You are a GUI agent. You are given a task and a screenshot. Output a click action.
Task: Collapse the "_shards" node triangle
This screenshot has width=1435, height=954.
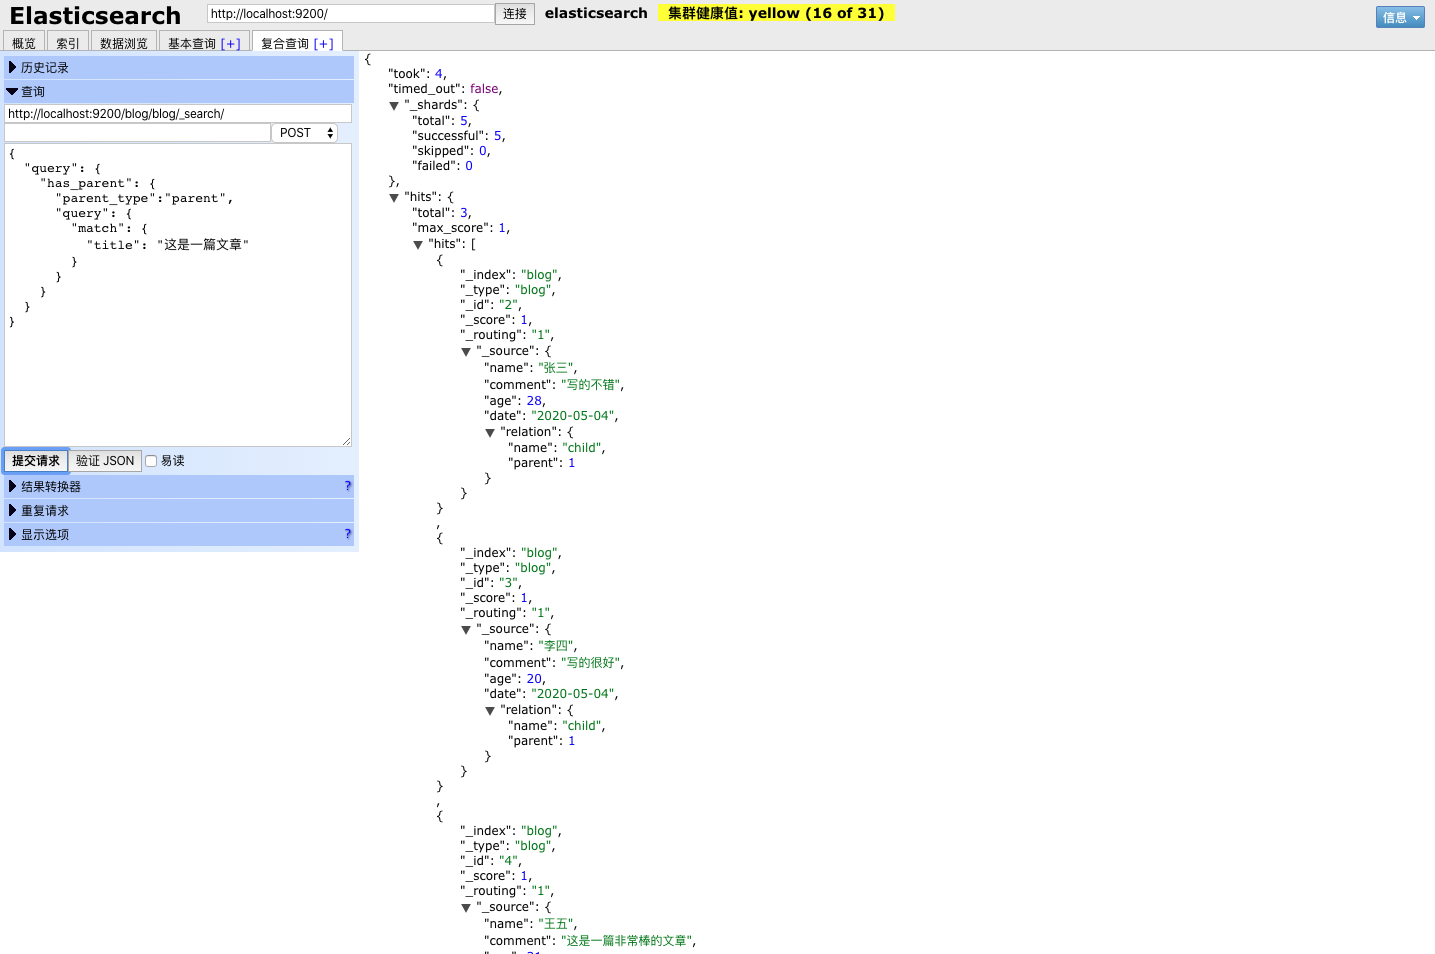click(394, 106)
